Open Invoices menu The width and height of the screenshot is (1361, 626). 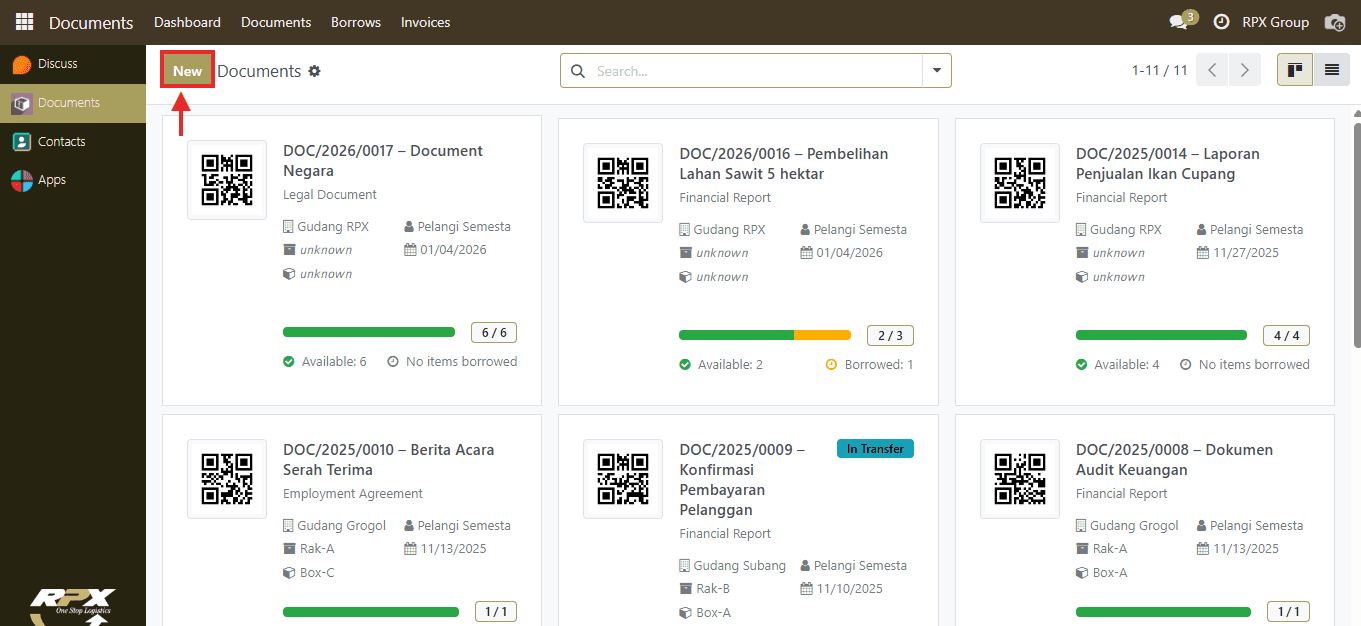[x=426, y=22]
